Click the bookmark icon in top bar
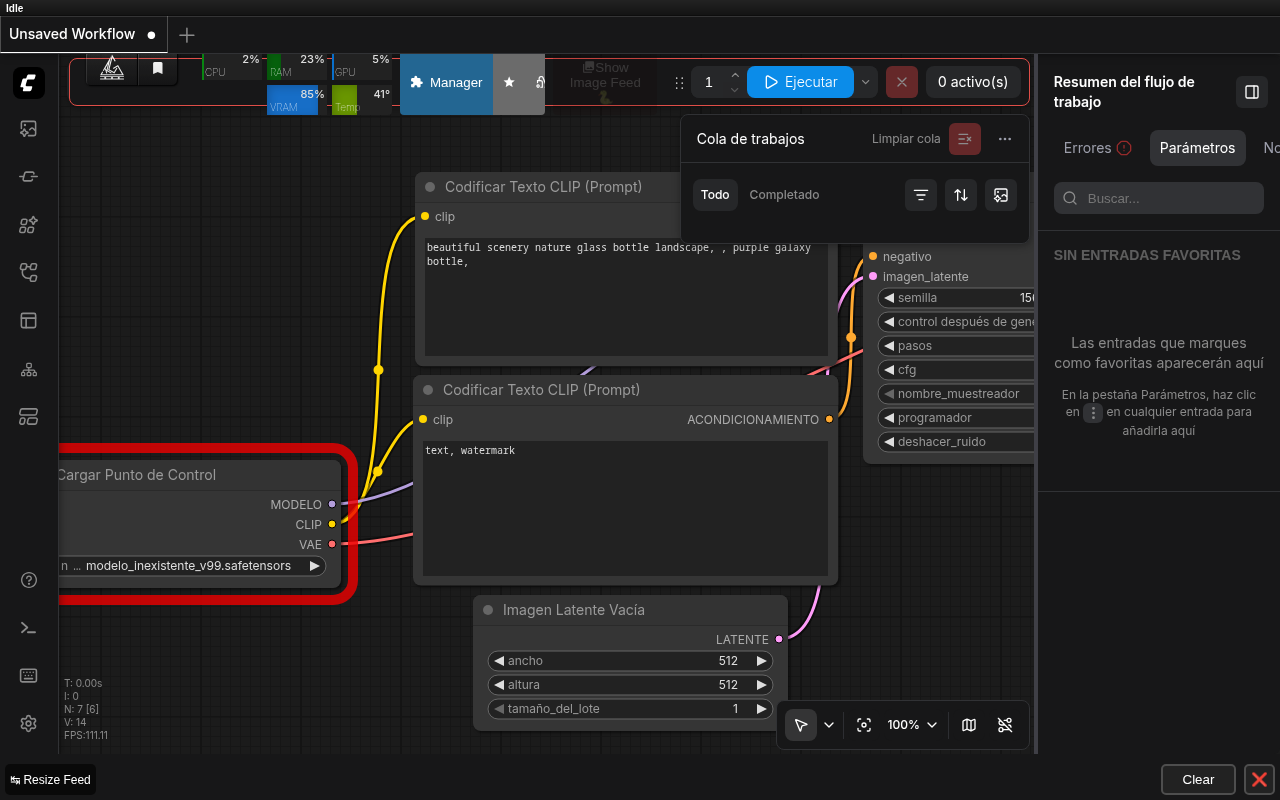The height and width of the screenshot is (800, 1280). 158,68
